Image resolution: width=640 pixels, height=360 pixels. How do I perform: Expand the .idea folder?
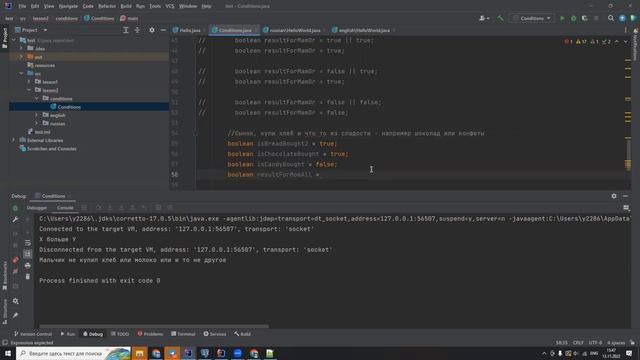click(21, 49)
